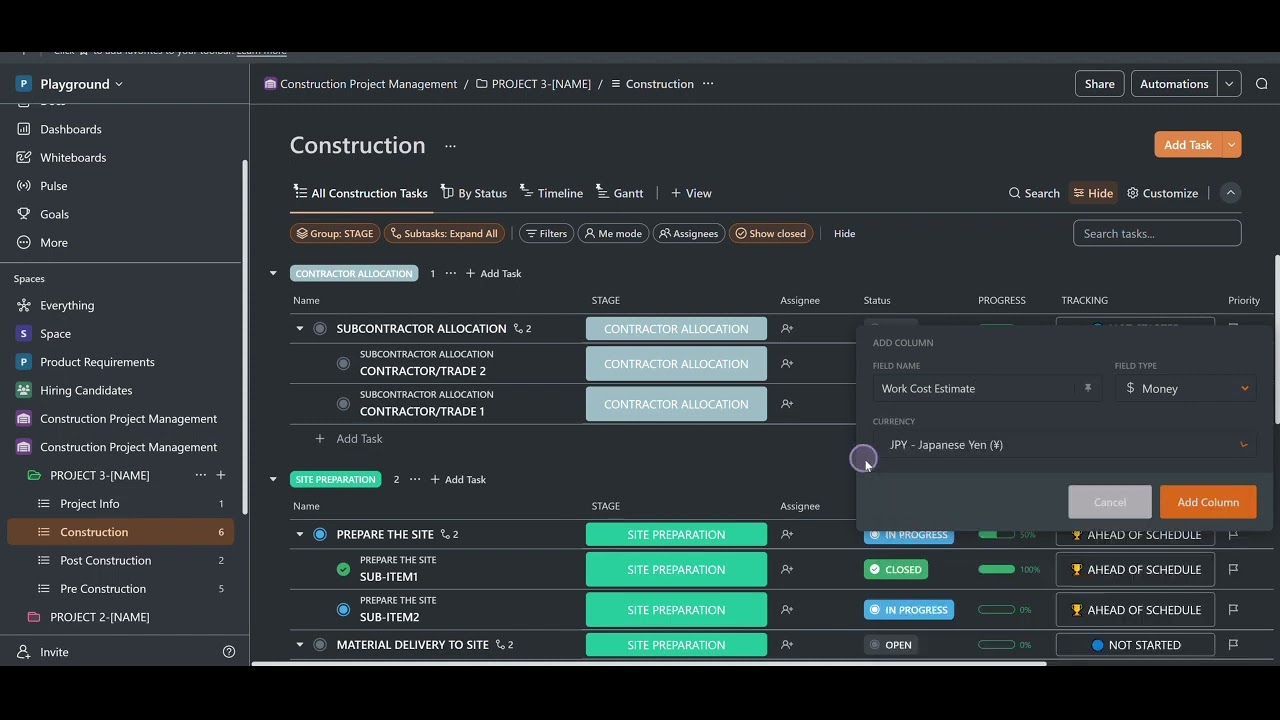Set priority flag for SUB-ITEM1
Screen dimensions: 1280x720
pos(1234,570)
